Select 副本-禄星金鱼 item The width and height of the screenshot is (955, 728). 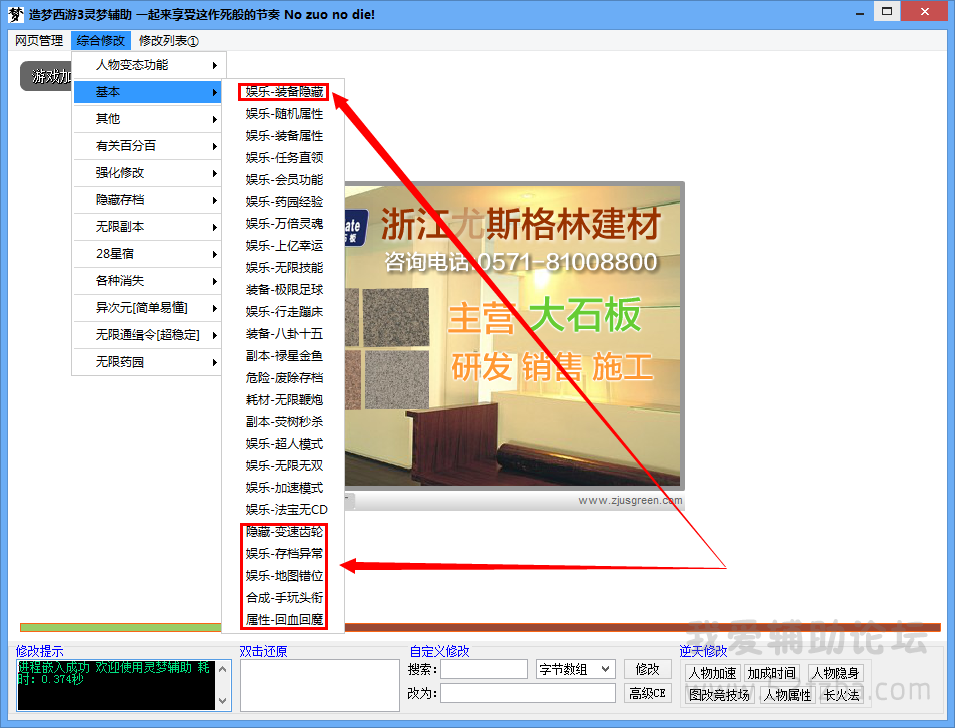coord(284,356)
